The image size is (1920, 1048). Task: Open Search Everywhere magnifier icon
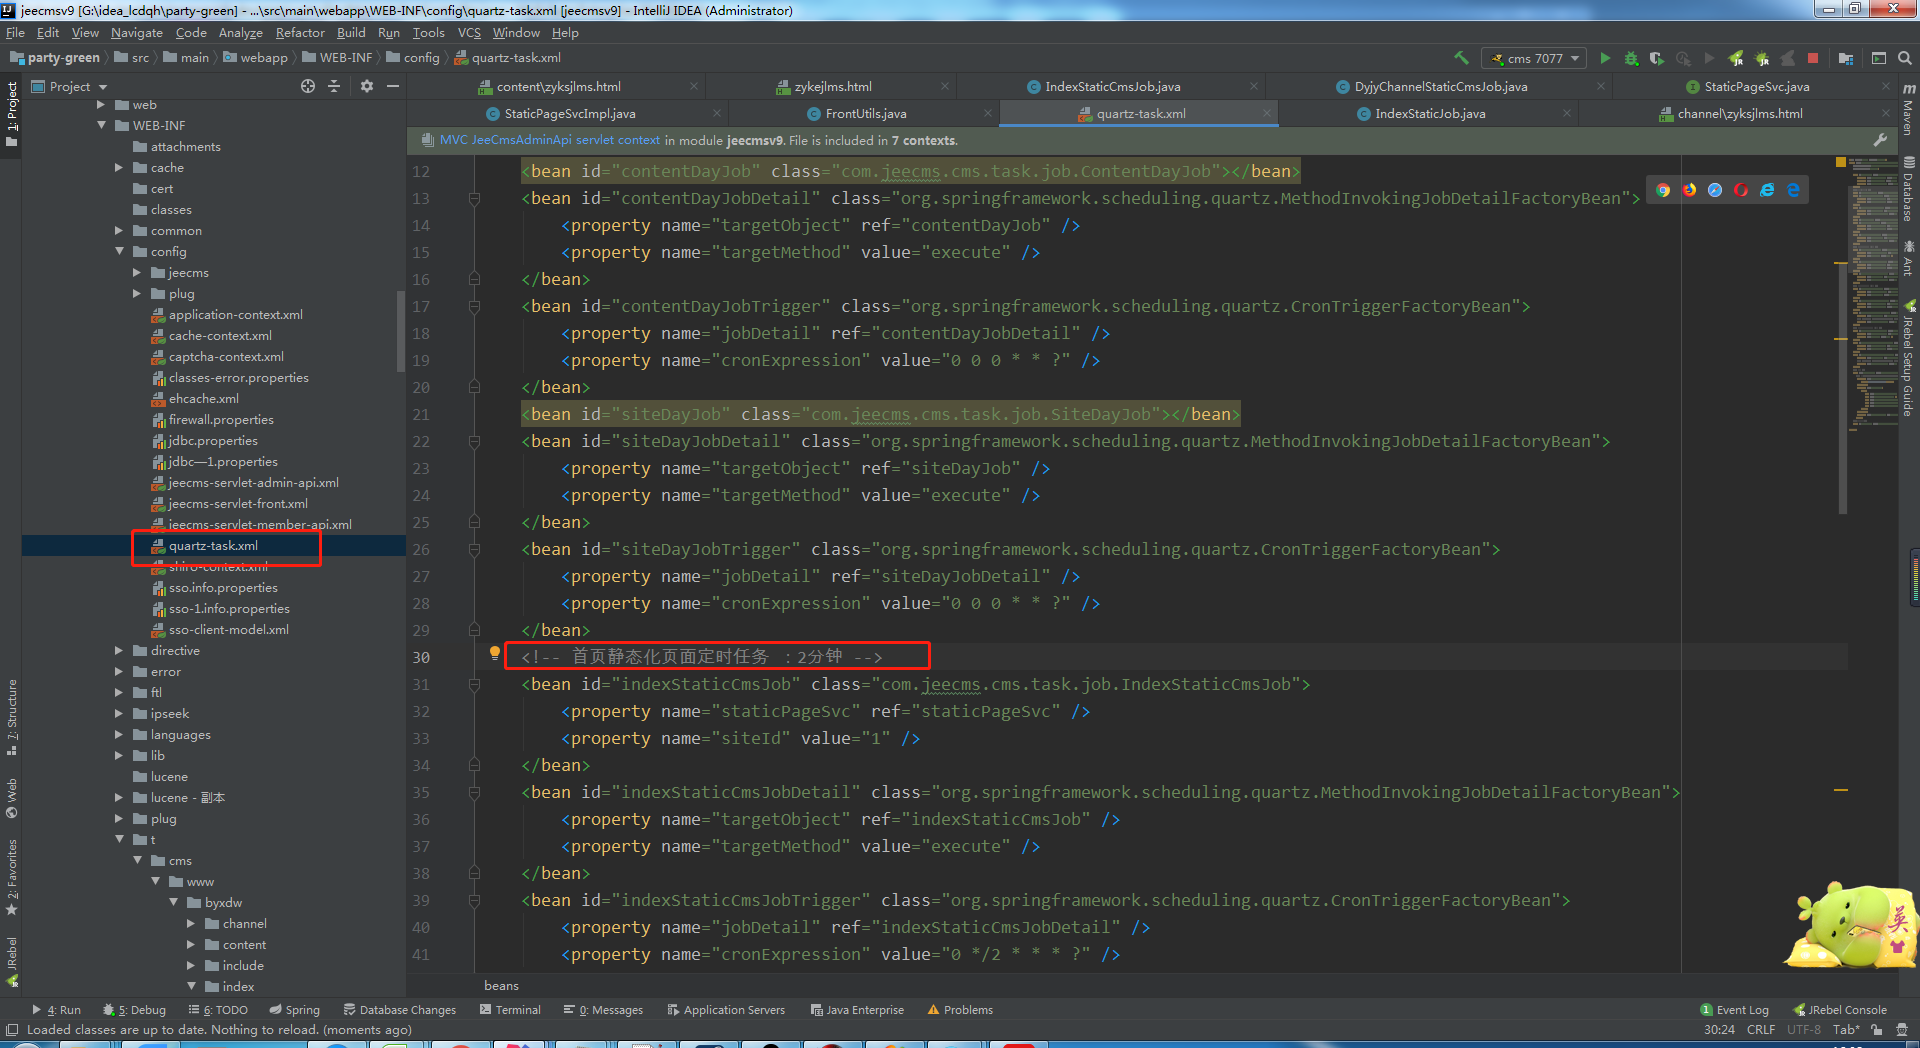pos(1905,58)
